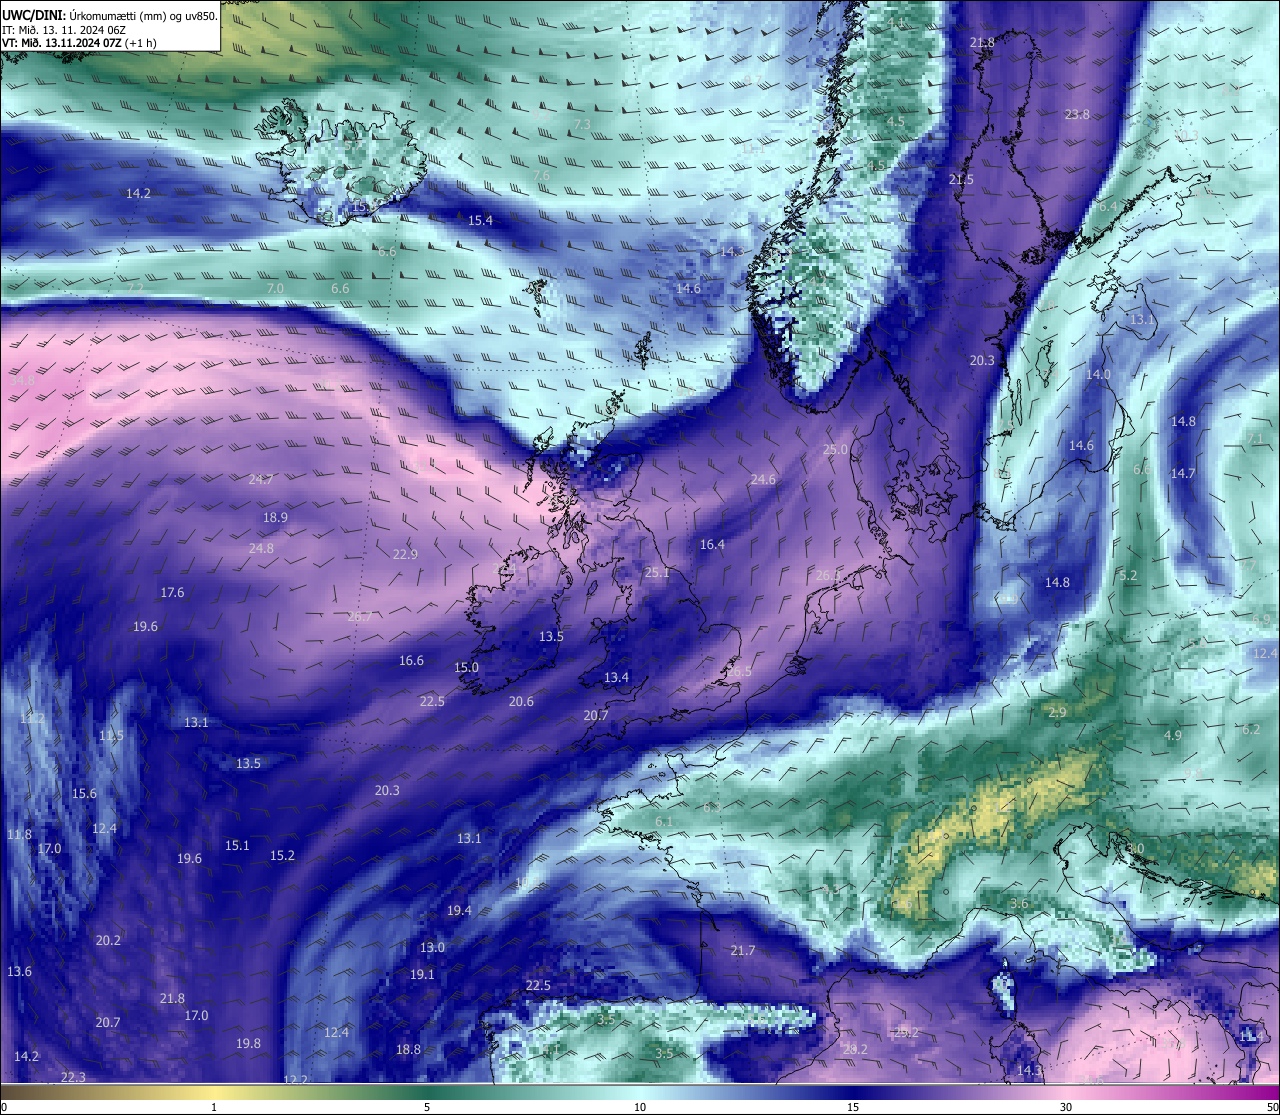Click the 50 label on the color scale
Image resolution: width=1280 pixels, height=1115 pixels.
(1272, 1107)
